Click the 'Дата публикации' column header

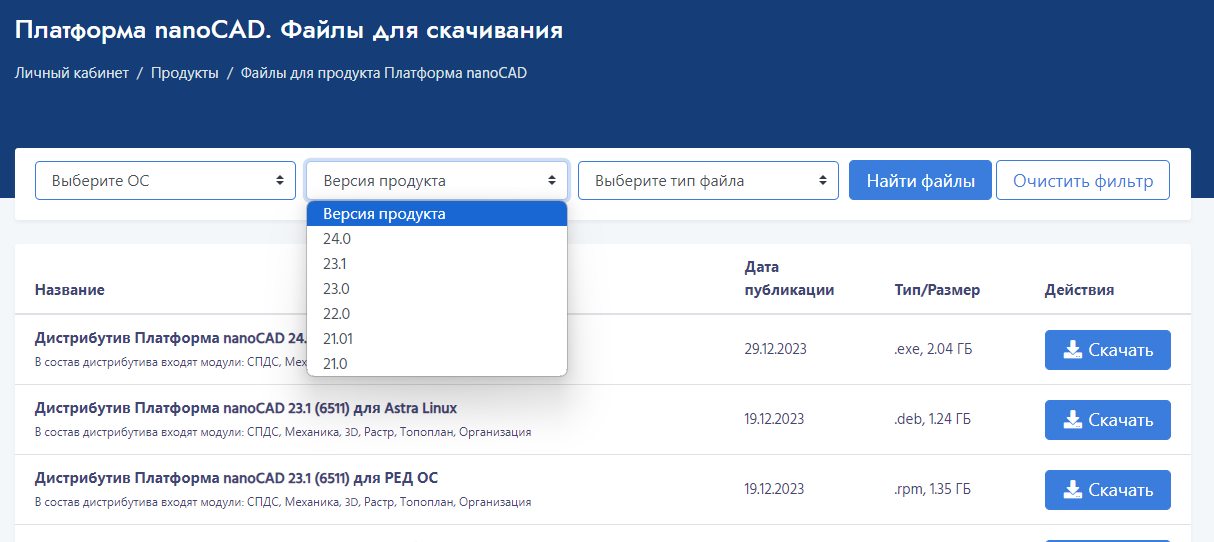pos(789,279)
